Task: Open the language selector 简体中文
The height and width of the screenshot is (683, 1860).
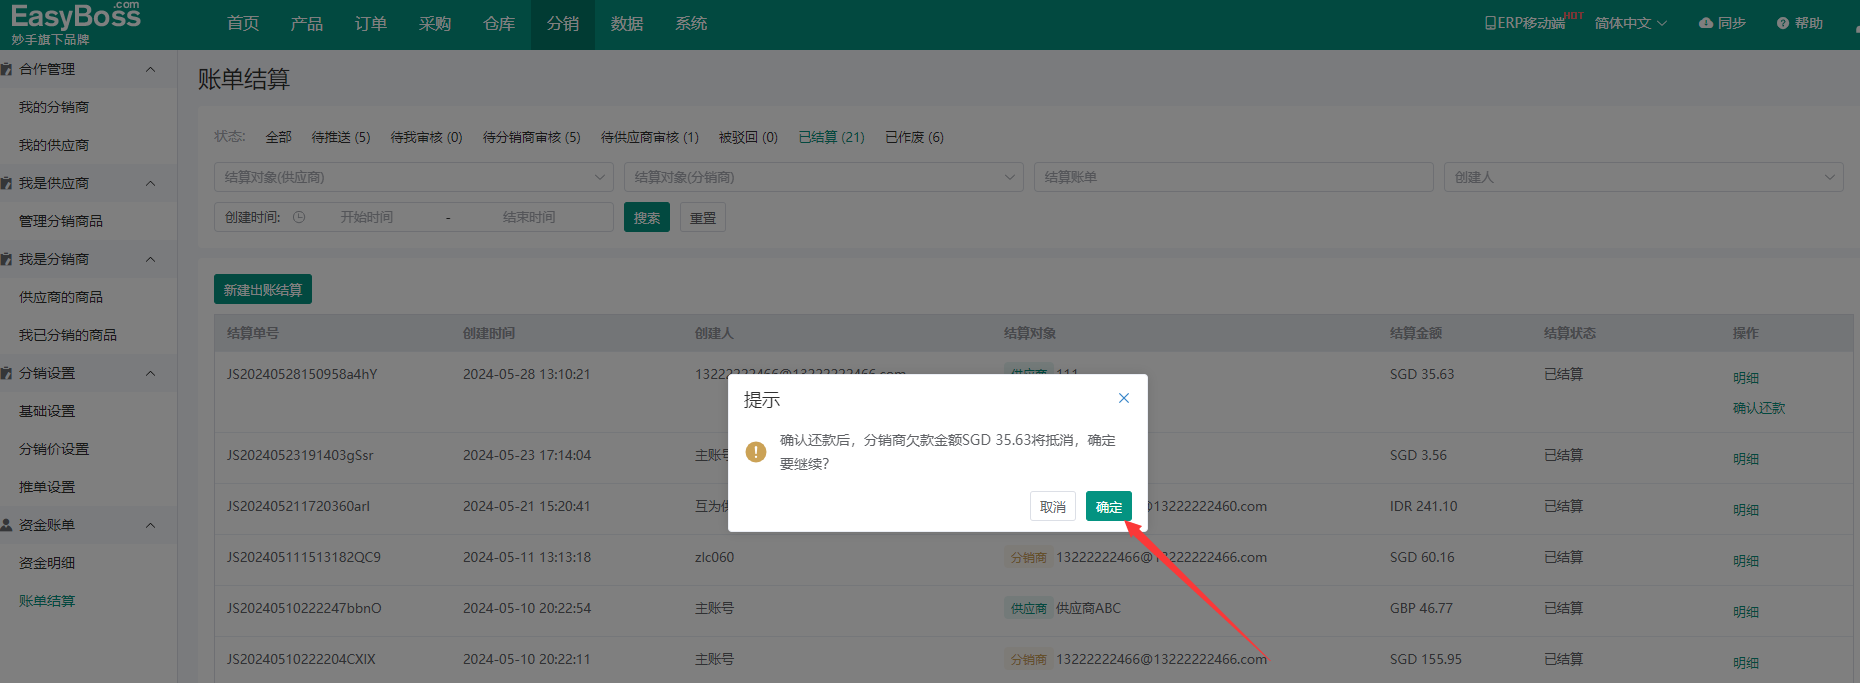Action: click(x=1630, y=23)
